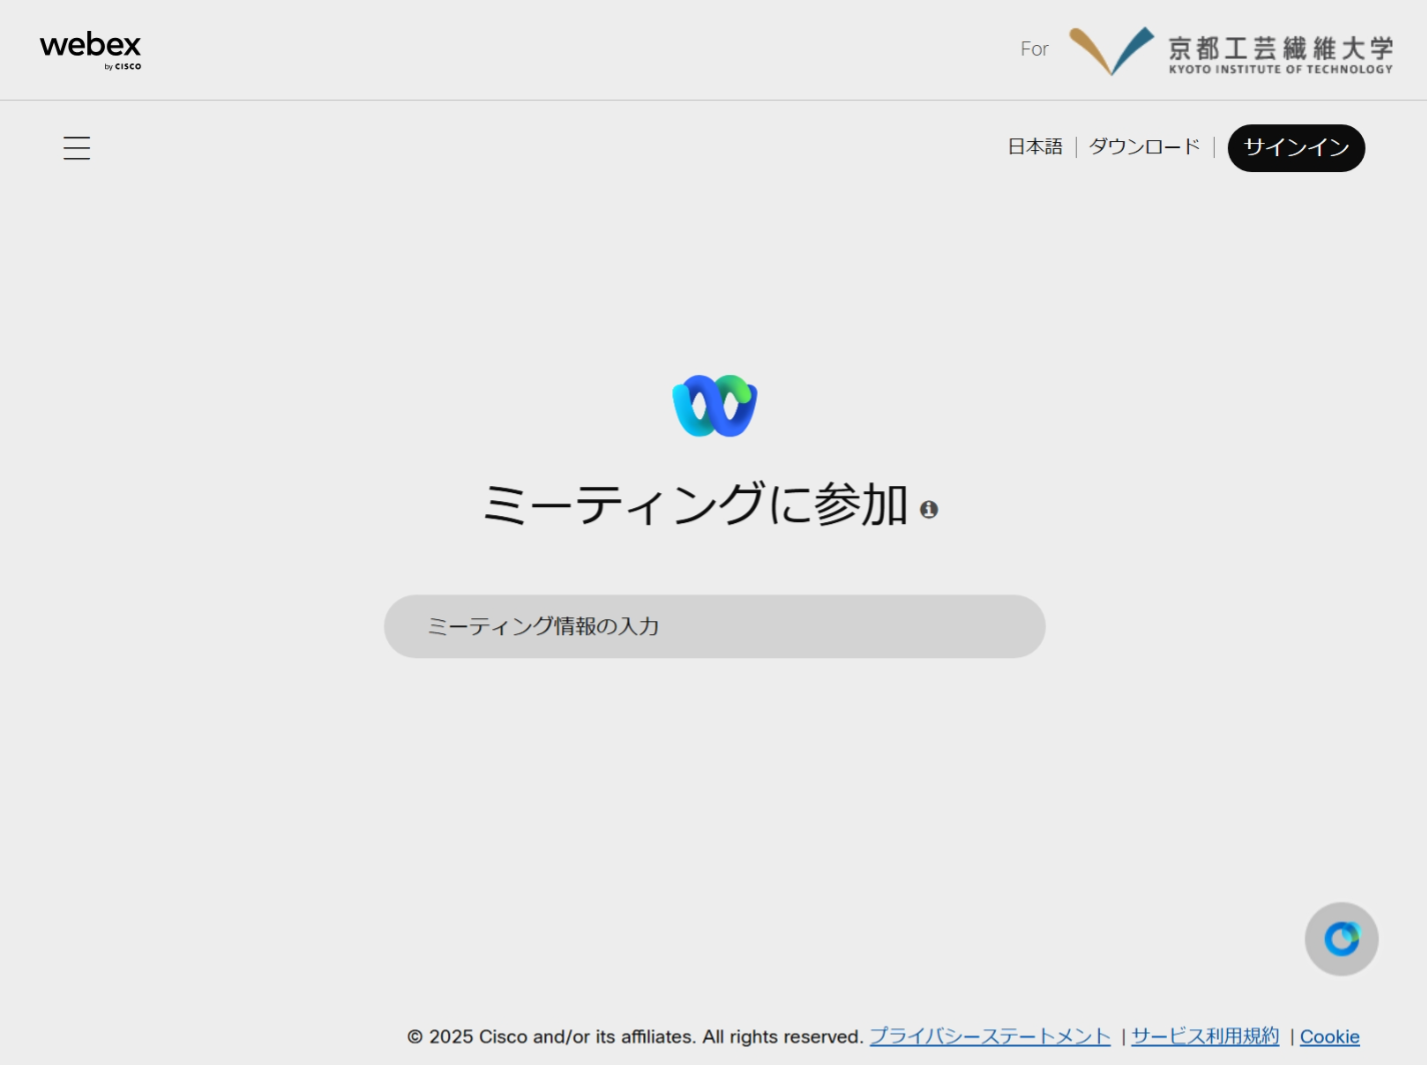1427x1065 pixels.
Task: Click the colorful Webex logo above the heading
Action: pos(715,405)
